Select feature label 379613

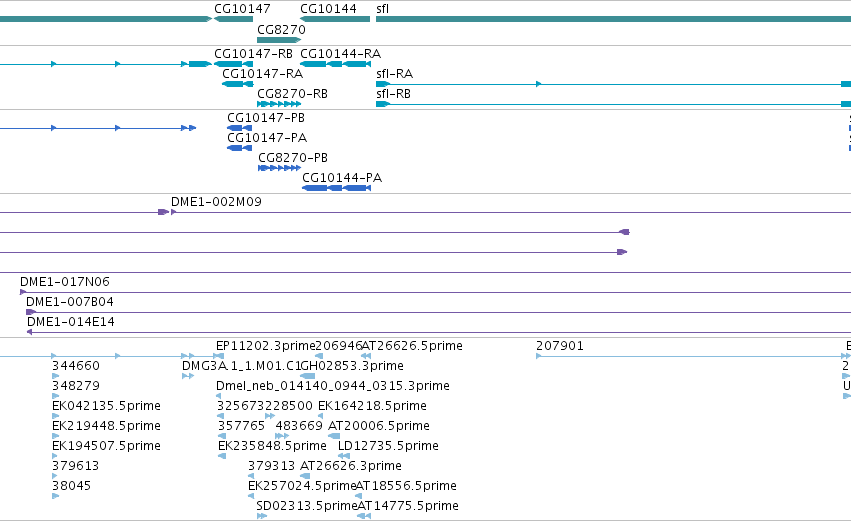[75, 466]
